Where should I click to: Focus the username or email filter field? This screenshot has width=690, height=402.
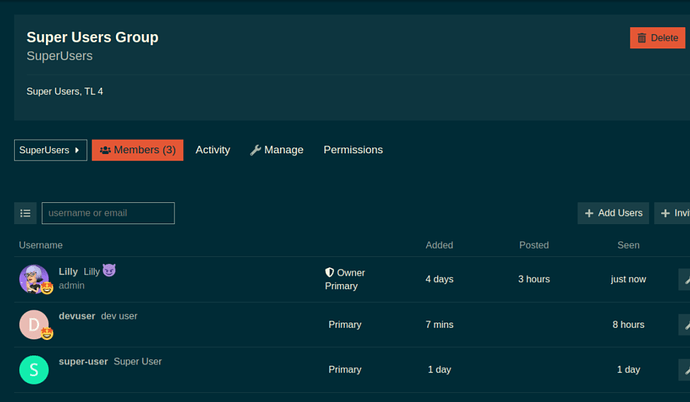pos(108,213)
